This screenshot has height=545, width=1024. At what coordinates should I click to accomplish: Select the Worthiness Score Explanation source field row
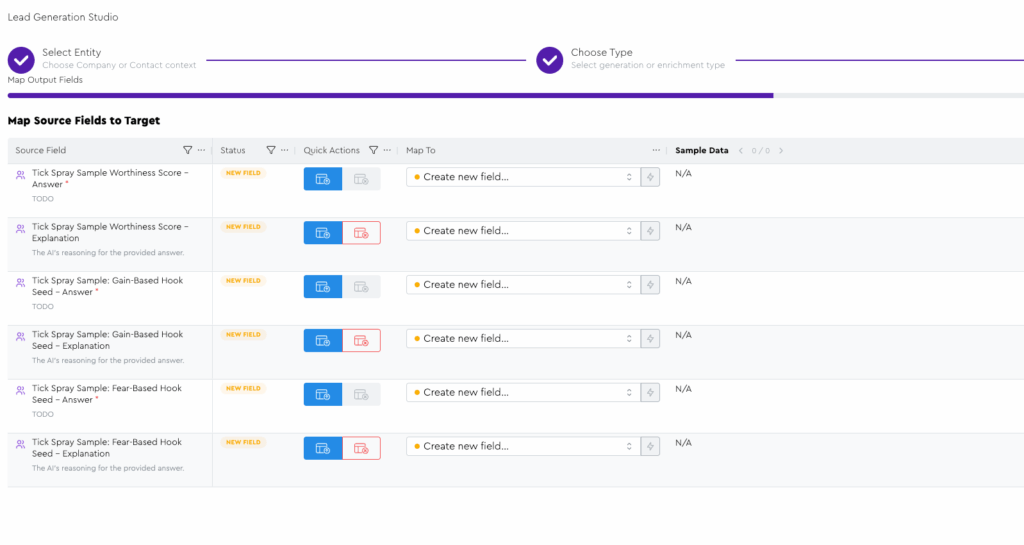108,233
